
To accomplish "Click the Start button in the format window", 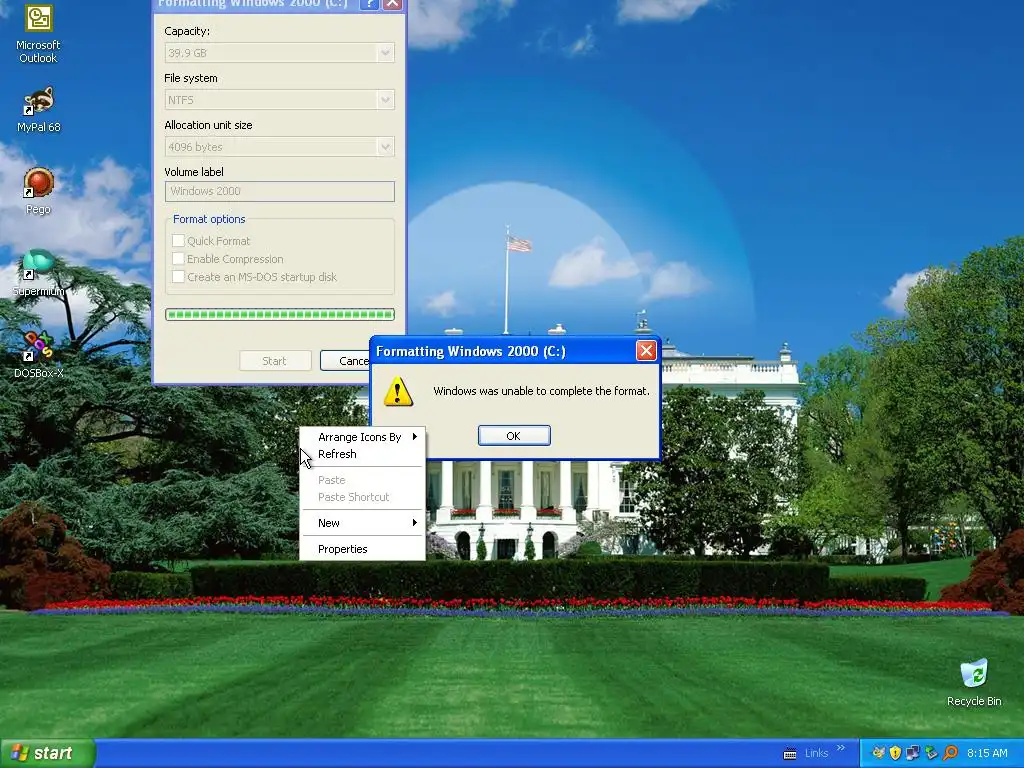I will click(x=275, y=361).
